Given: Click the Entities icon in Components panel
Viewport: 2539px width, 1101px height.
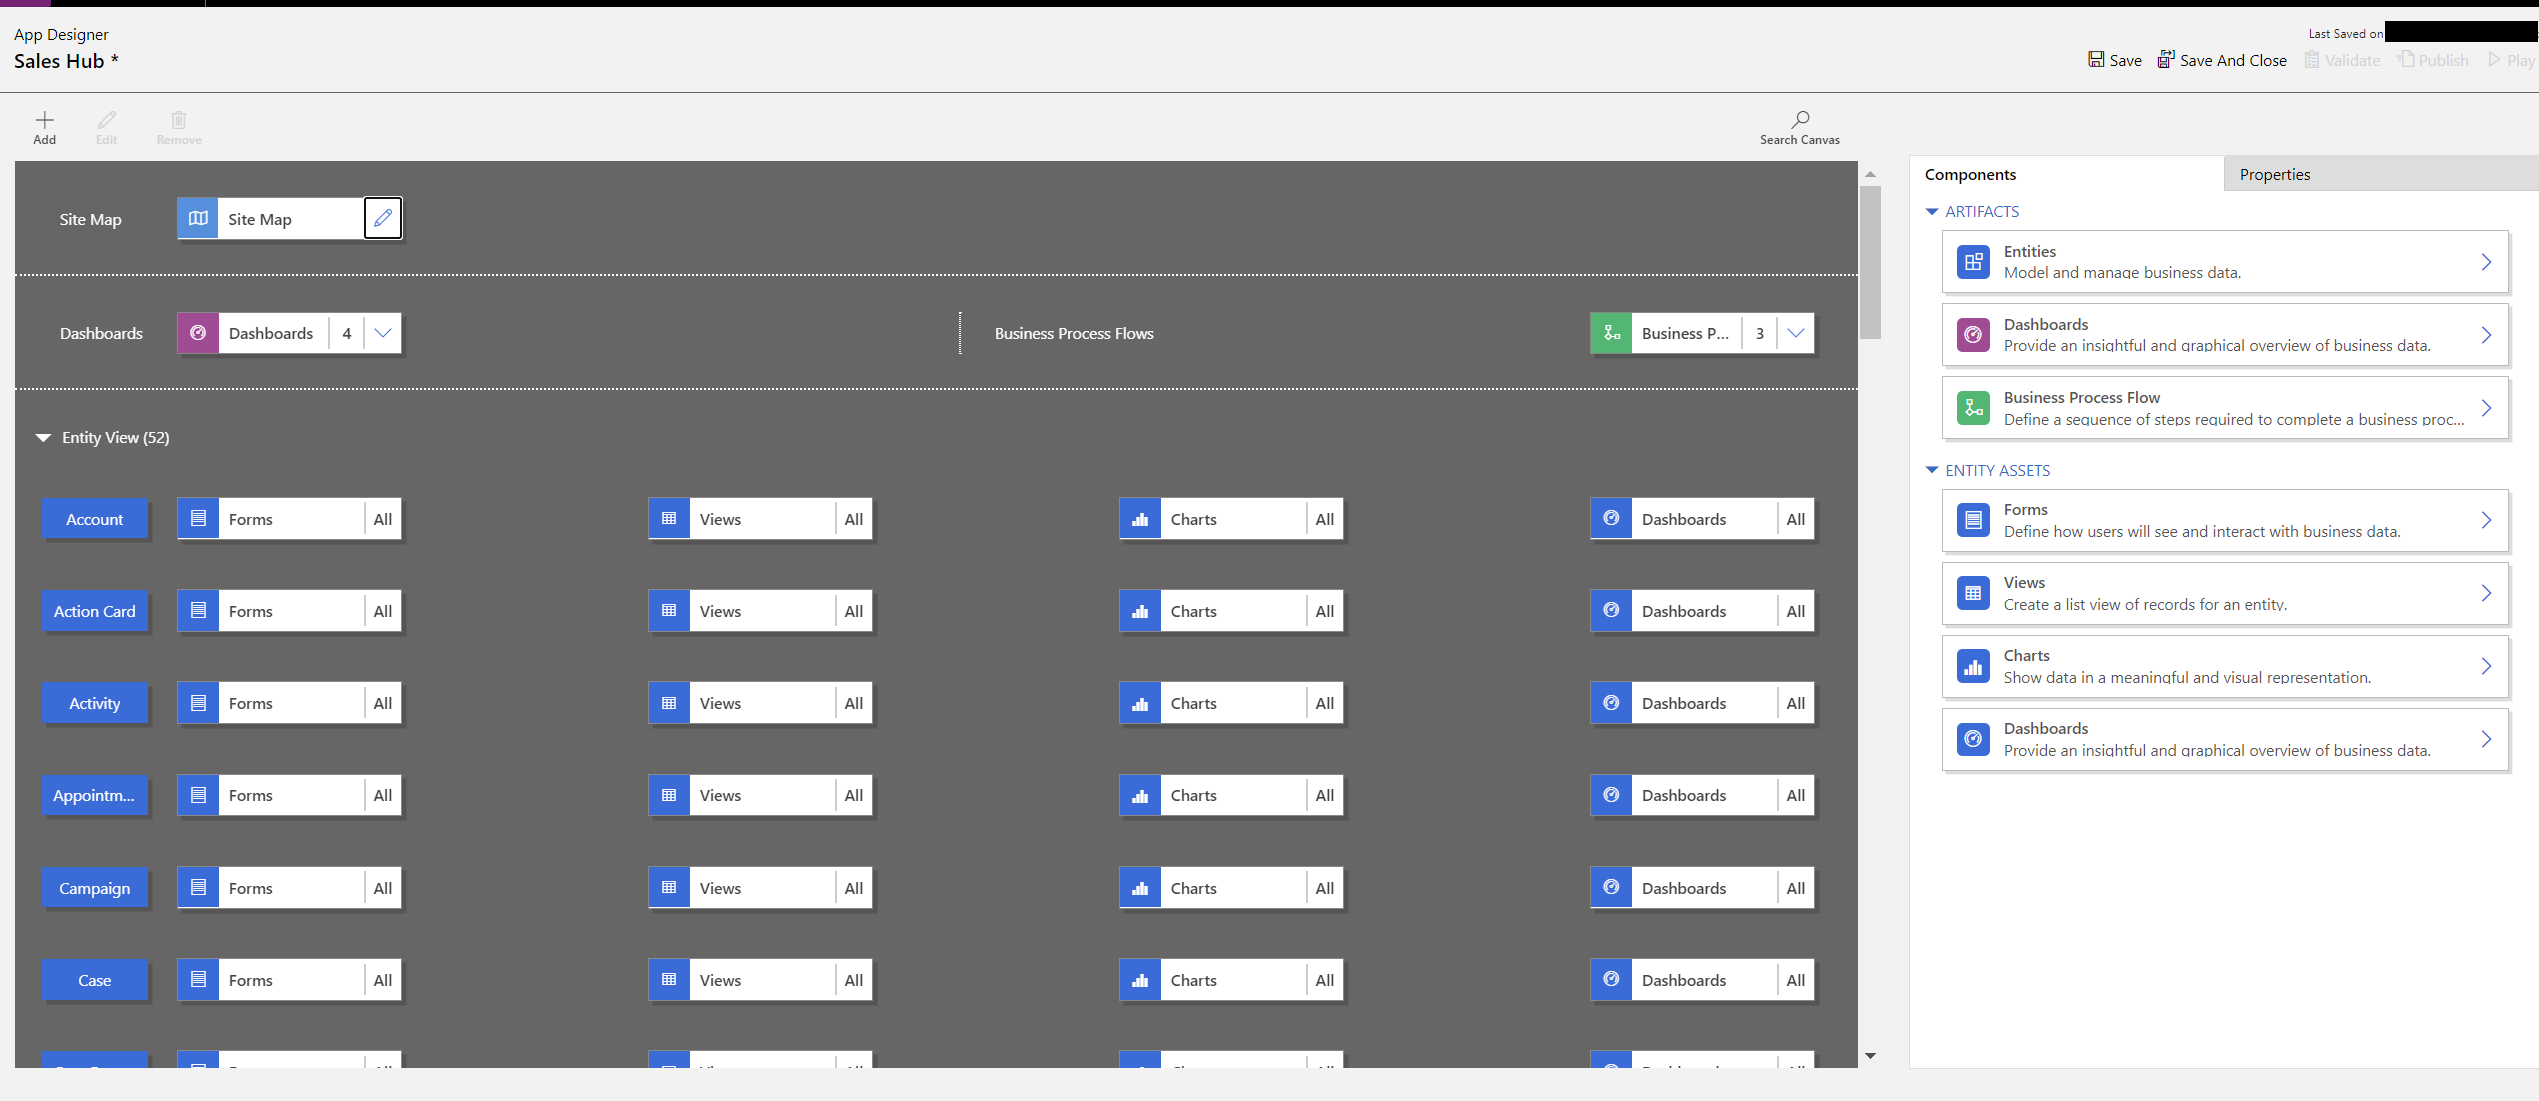Looking at the screenshot, I should pos(1972,261).
